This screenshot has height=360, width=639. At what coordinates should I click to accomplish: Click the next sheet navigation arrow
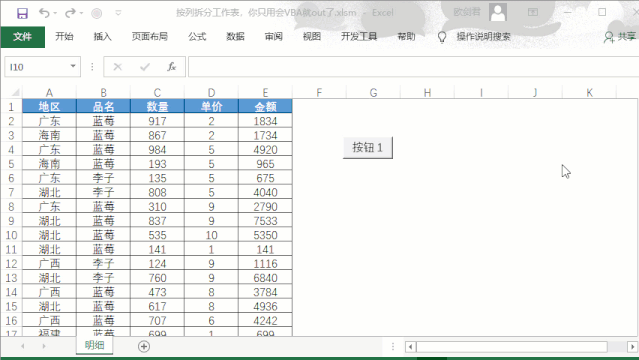[44, 346]
